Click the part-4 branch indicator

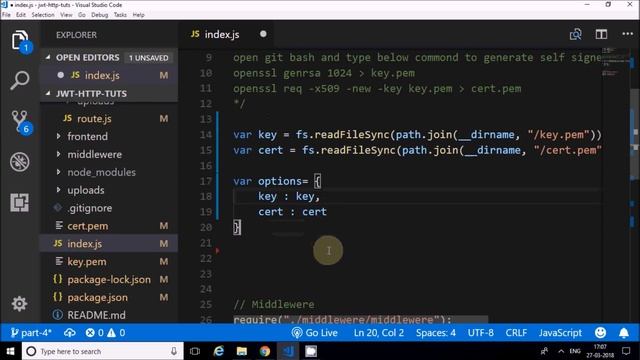31,333
